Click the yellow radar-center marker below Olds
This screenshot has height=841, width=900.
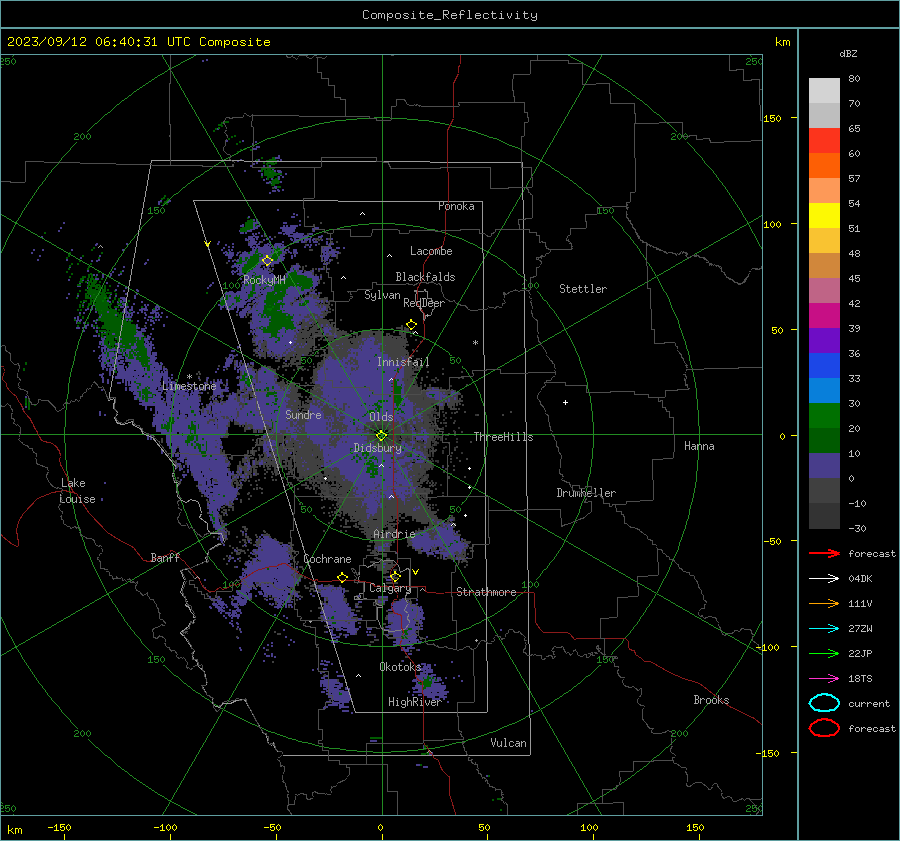click(382, 435)
